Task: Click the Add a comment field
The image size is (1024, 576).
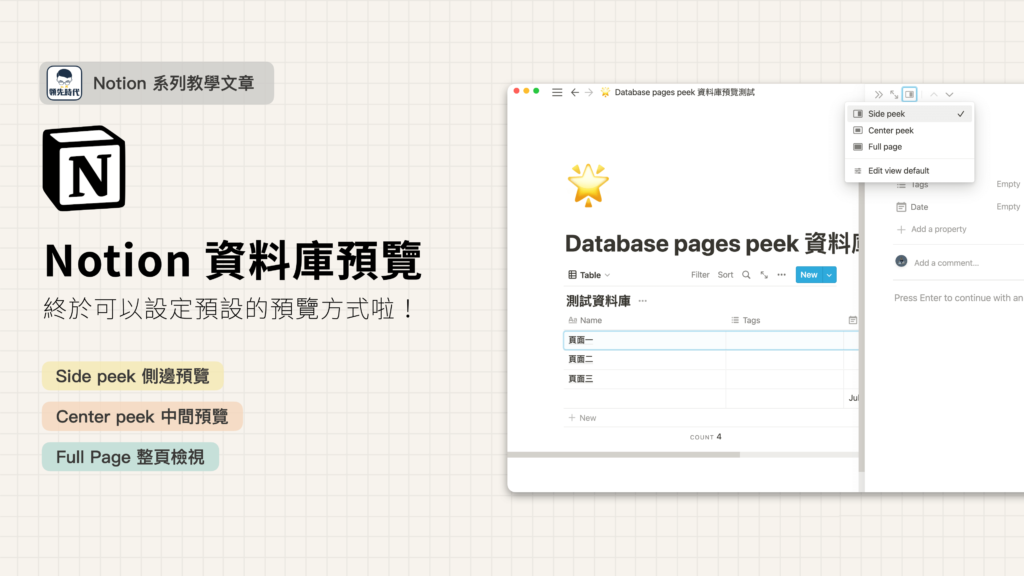Action: point(945,263)
